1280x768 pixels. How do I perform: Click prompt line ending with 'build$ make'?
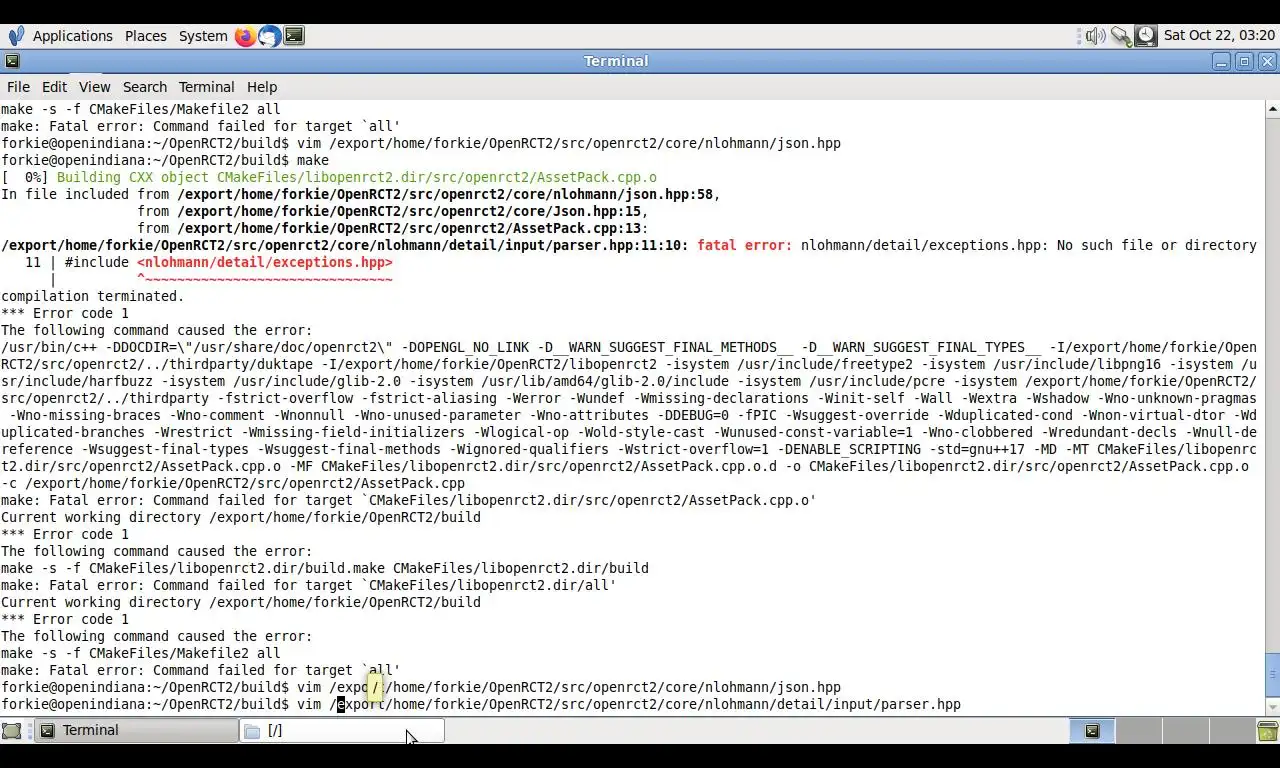165,160
